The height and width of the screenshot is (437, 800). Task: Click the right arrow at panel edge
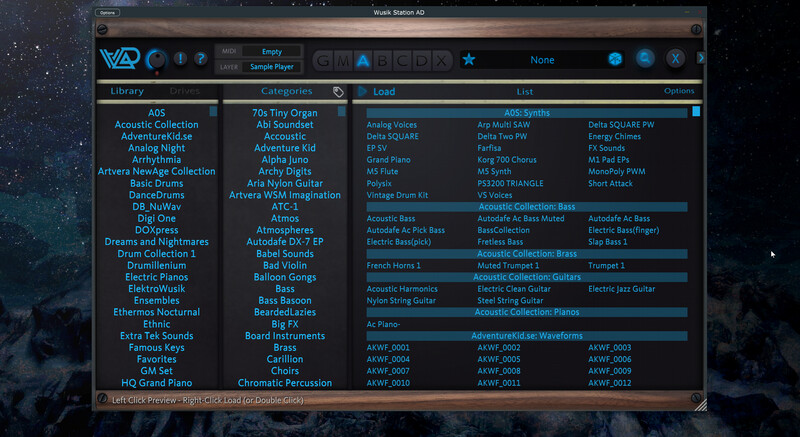pyautogui.click(x=701, y=58)
